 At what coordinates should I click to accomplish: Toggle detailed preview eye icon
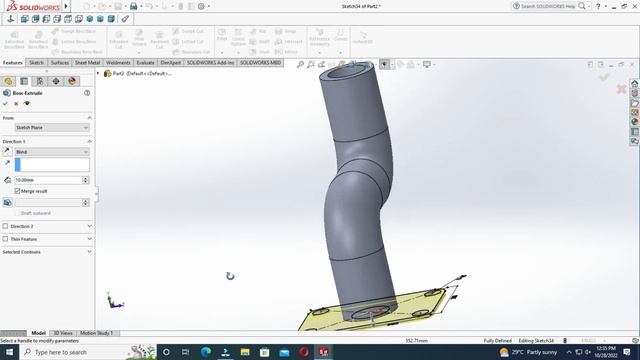click(x=27, y=104)
